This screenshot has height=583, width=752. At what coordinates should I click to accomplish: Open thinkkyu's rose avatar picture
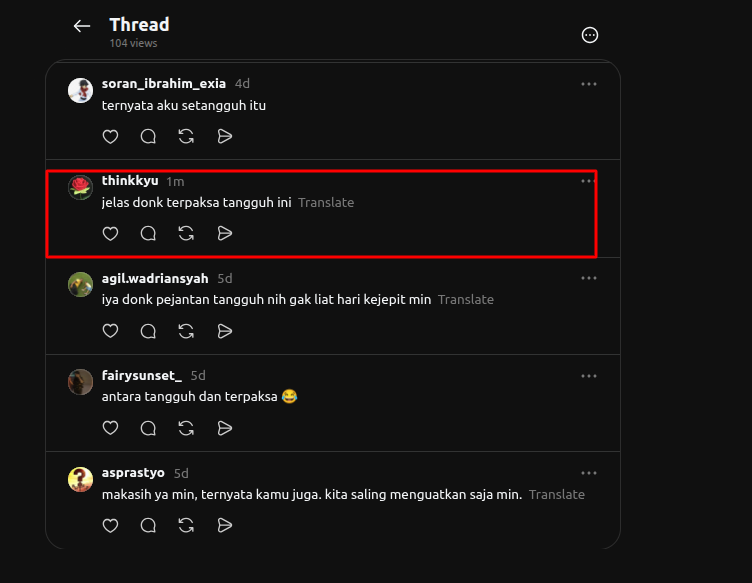[80, 187]
